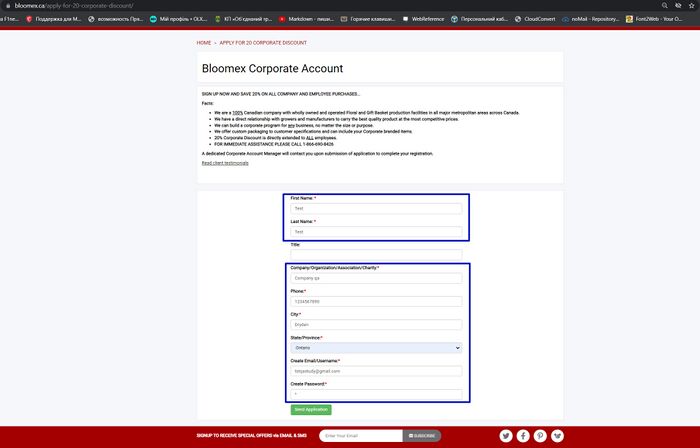Click the Bloomex Corporate Account heading
The image size is (700, 448).
pos(272,68)
